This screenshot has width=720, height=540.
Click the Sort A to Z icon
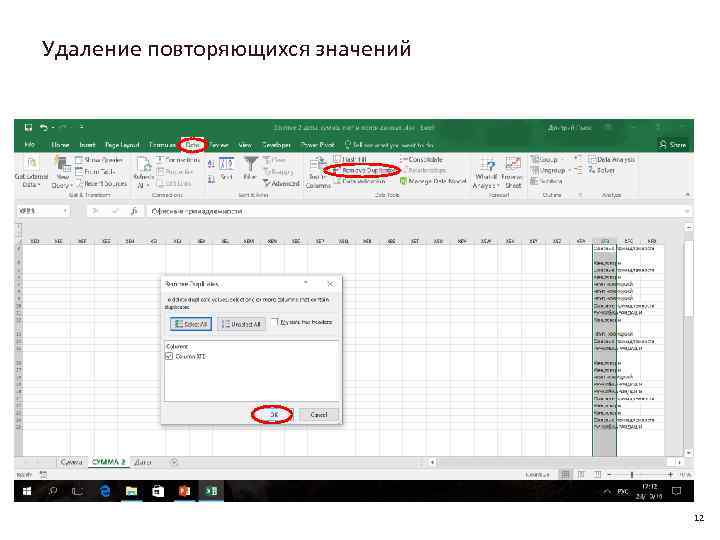211,164
